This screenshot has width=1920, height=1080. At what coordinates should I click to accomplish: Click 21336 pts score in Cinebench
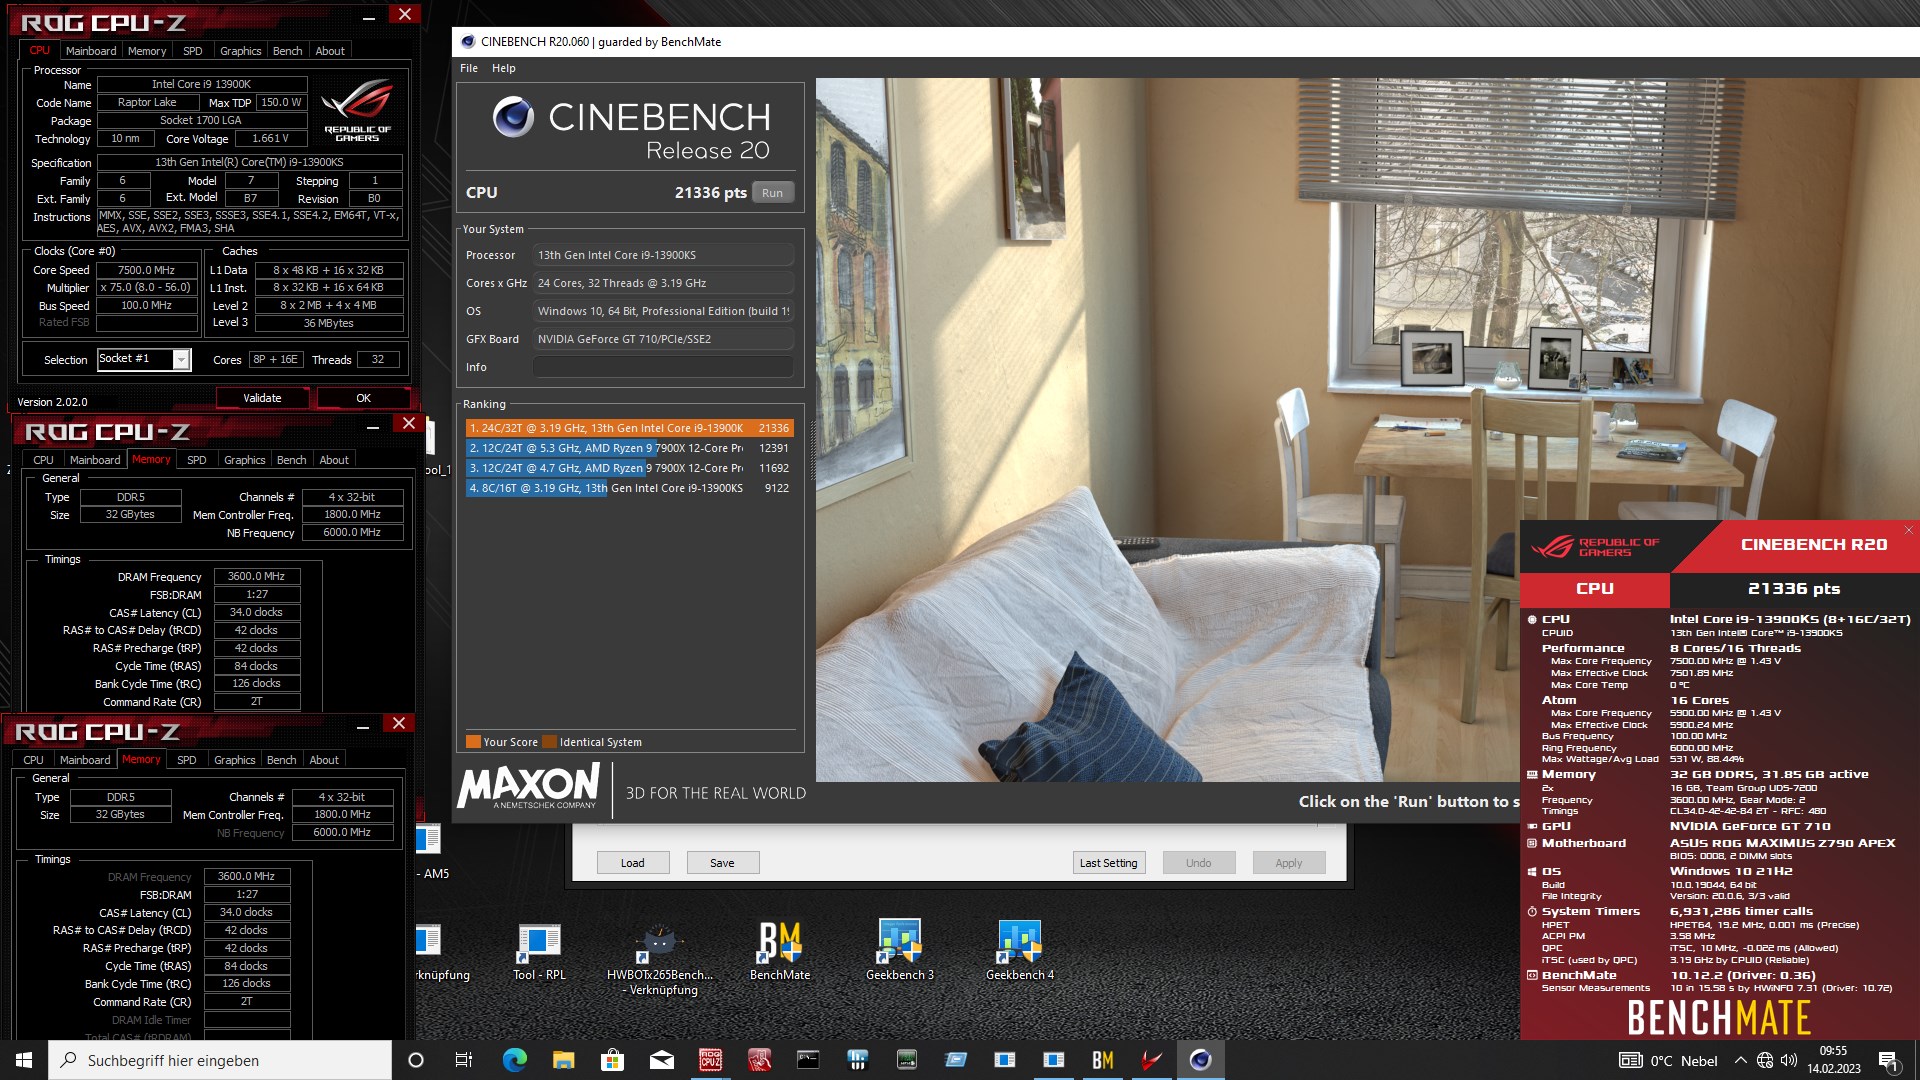coord(710,193)
